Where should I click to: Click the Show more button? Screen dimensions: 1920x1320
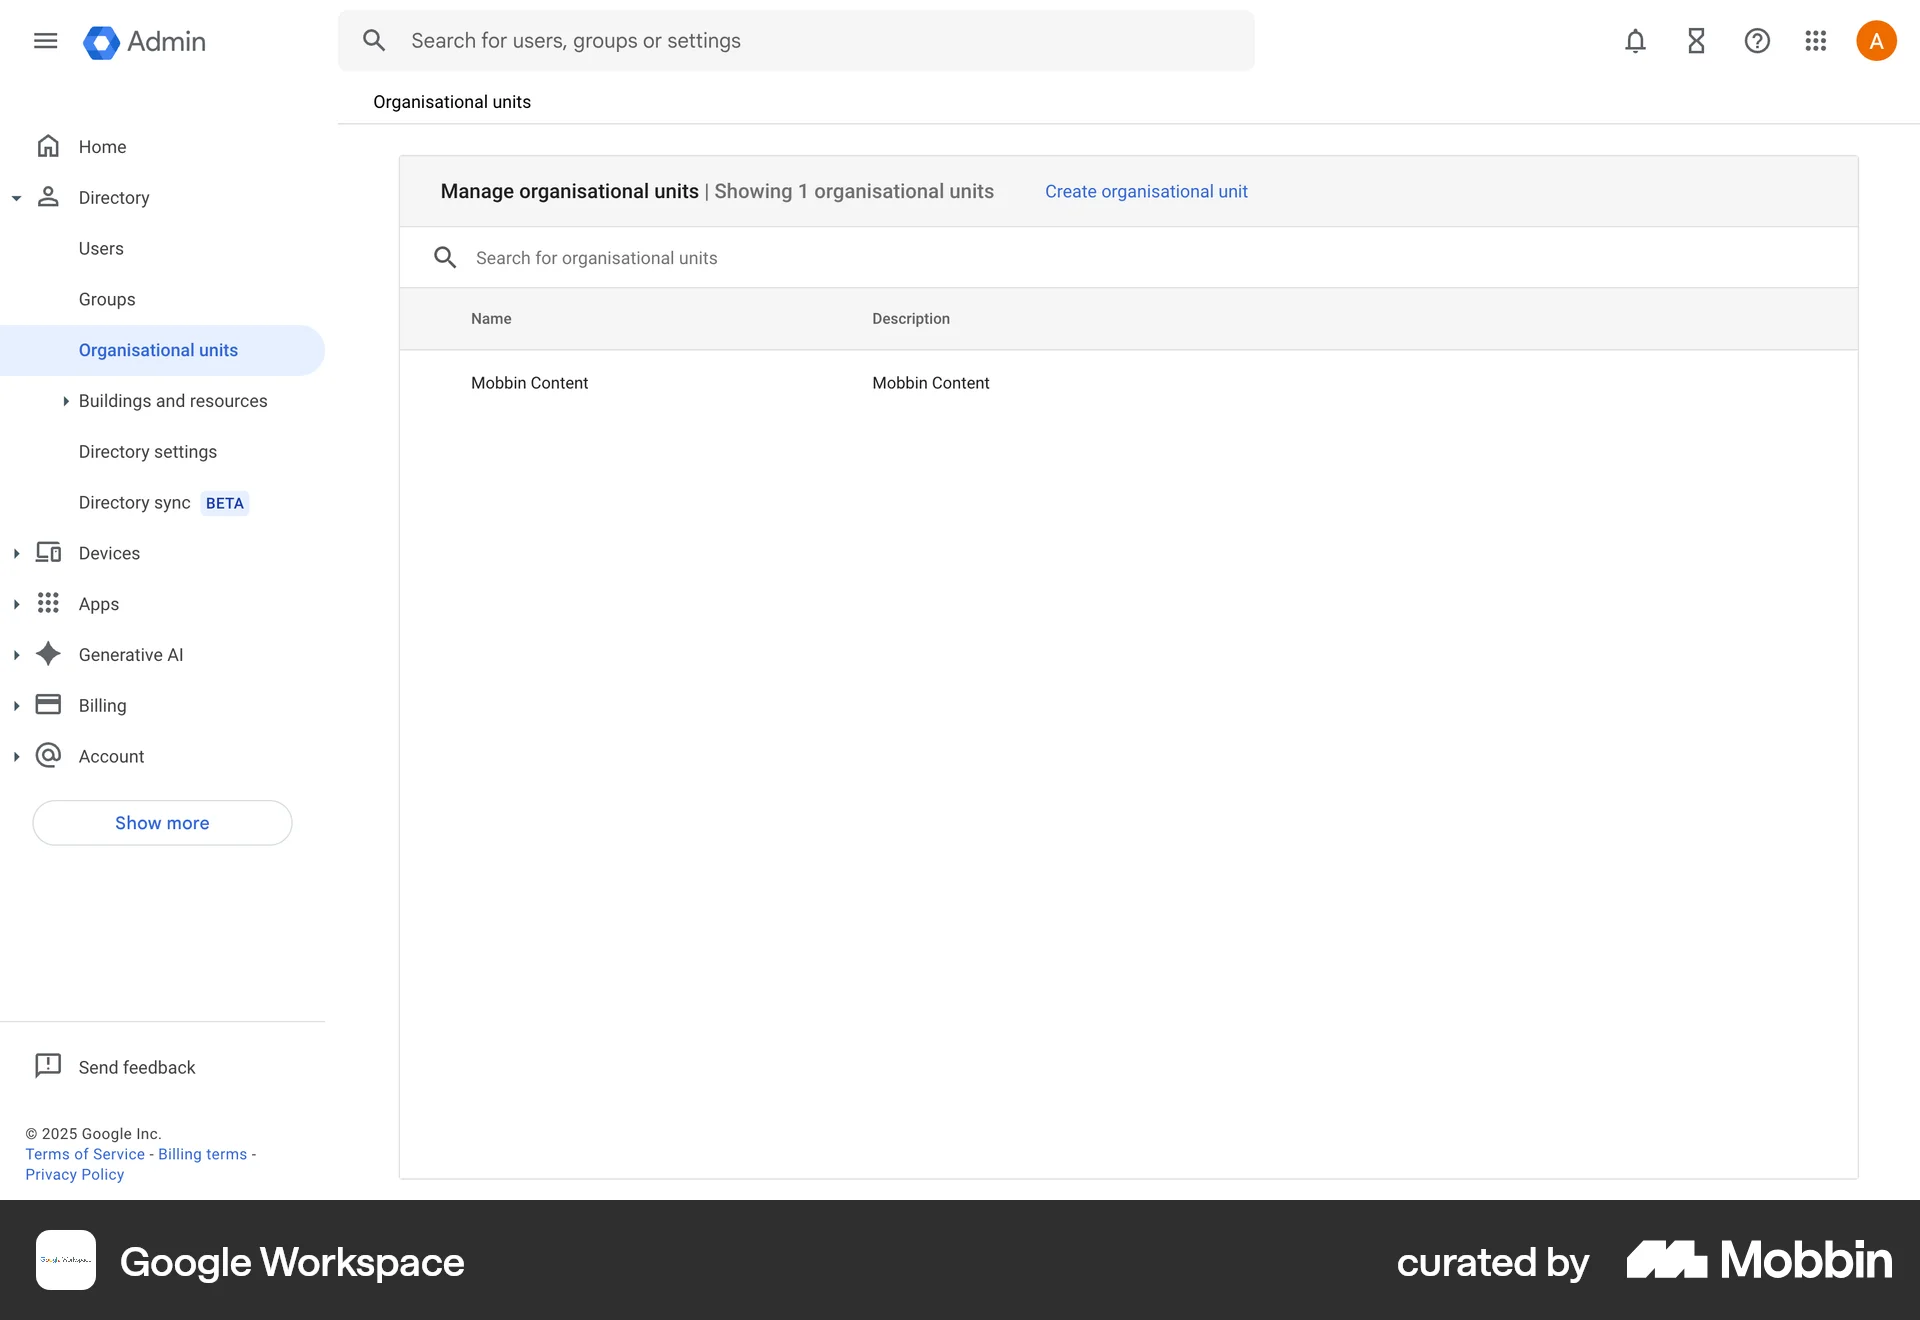point(161,822)
